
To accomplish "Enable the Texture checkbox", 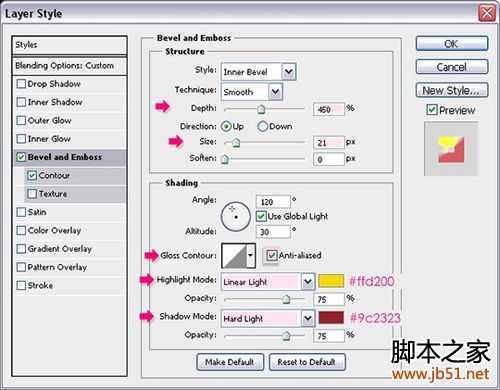I will tap(32, 194).
